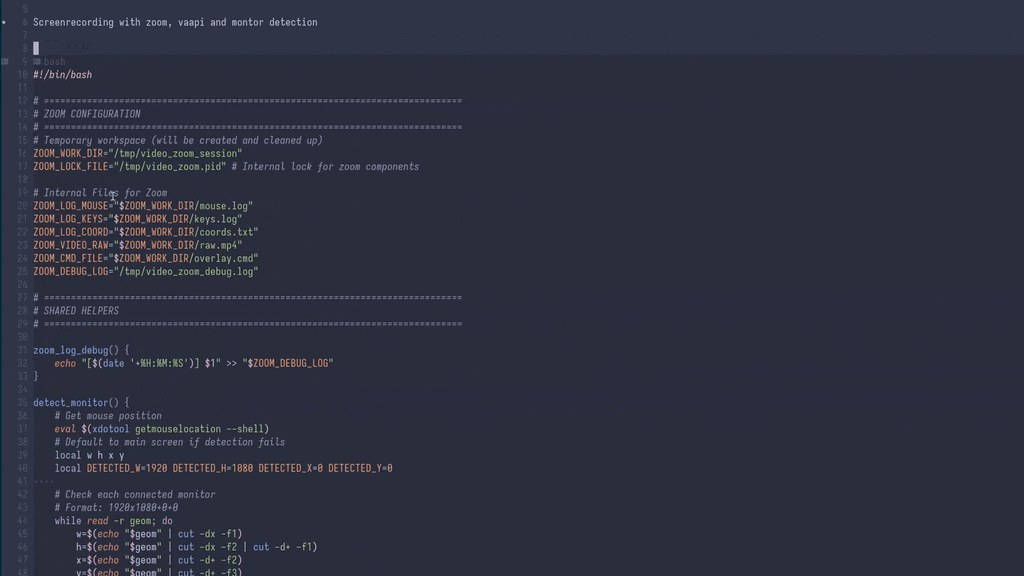
Task: Click the ZOOM_DEBUG_LOG variable definition
Action: coord(145,271)
